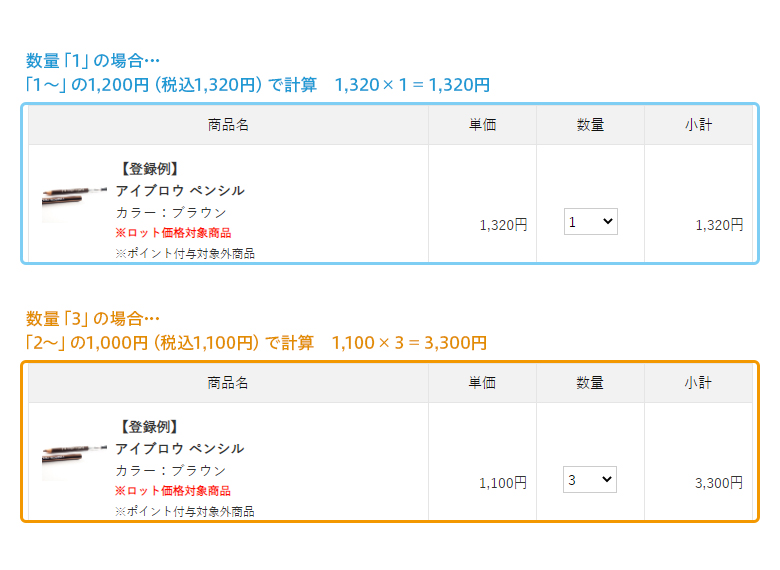Click カラー：ブラウン text in blue-bordered table

[x=171, y=212]
